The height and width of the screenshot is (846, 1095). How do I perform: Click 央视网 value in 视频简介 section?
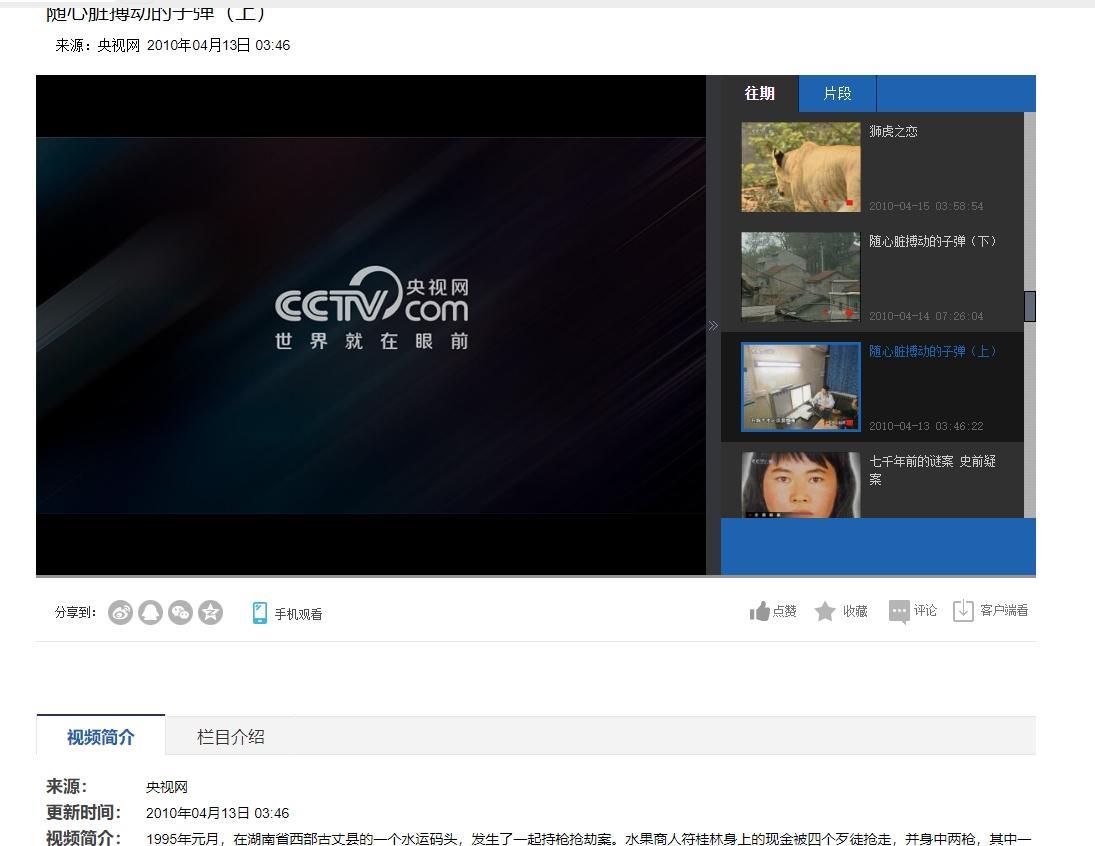point(166,787)
